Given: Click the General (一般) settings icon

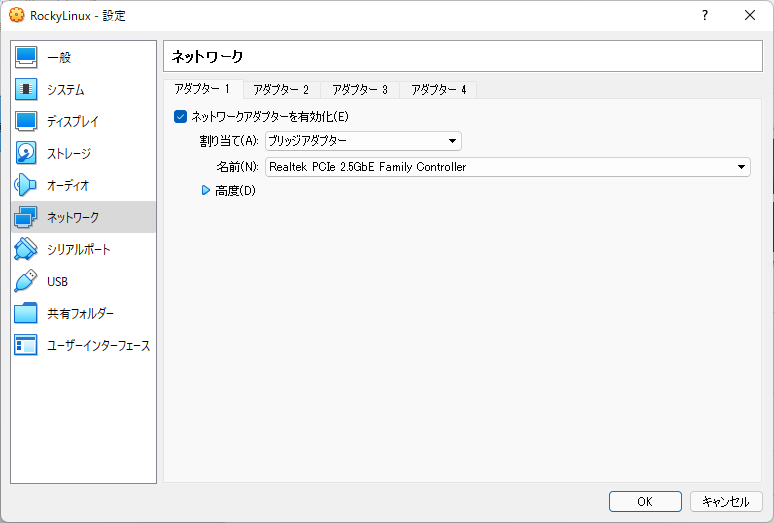Looking at the screenshot, I should [26, 58].
